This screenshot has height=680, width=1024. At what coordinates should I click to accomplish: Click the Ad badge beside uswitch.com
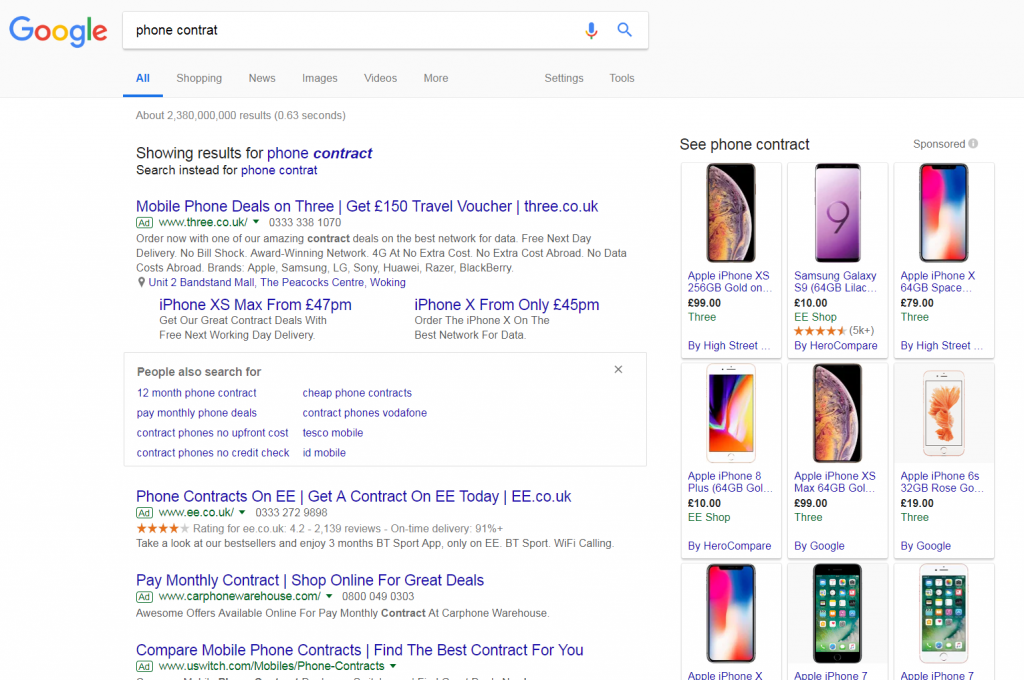tap(144, 666)
